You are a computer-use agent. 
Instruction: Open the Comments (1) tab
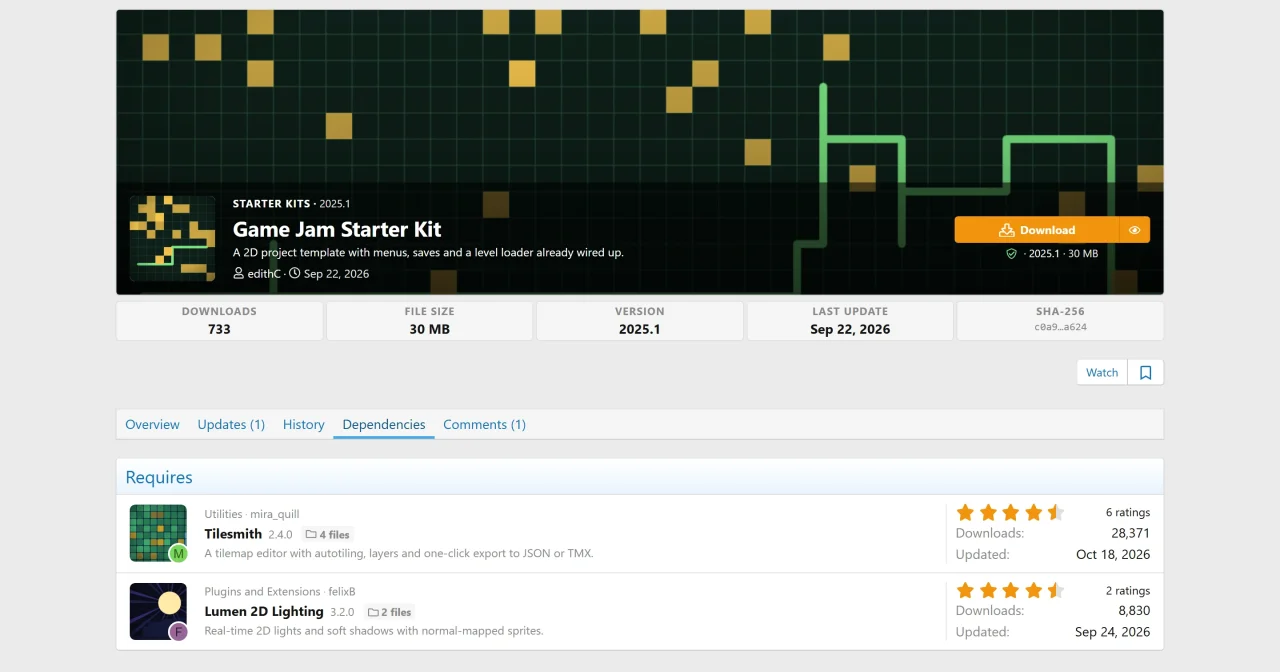(485, 424)
